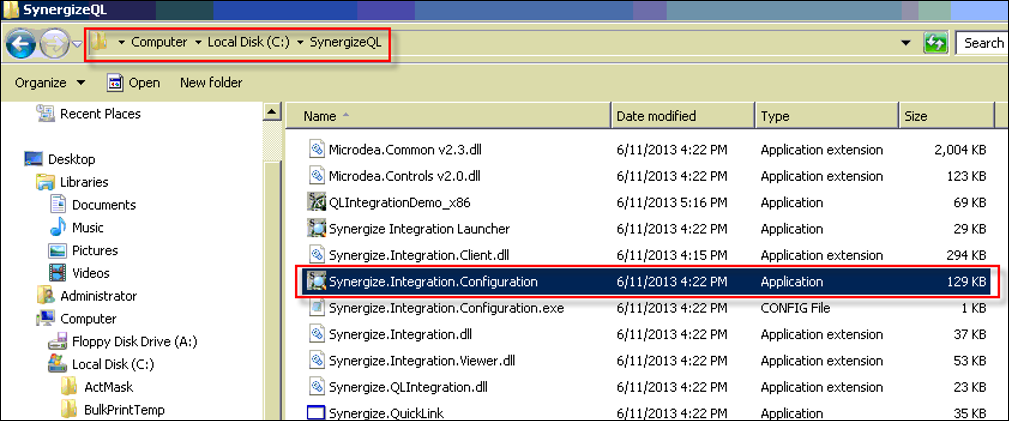Select SynergizeQL in the address path
Screen dimensions: 1009x421
pos(346,42)
